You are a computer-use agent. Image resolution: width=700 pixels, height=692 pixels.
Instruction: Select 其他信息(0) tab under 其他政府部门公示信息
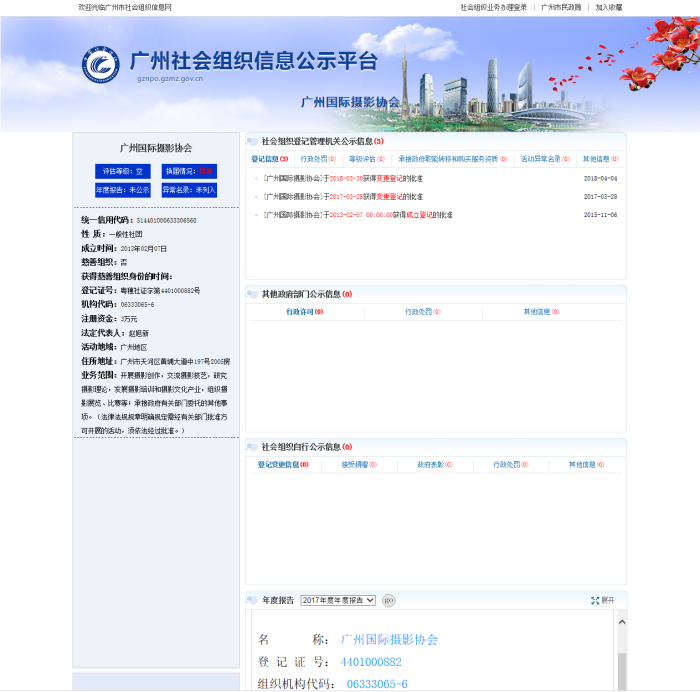click(542, 312)
